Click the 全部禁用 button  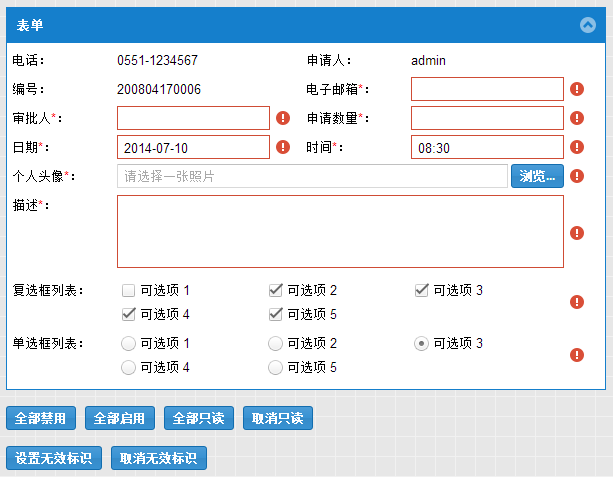pos(41,418)
